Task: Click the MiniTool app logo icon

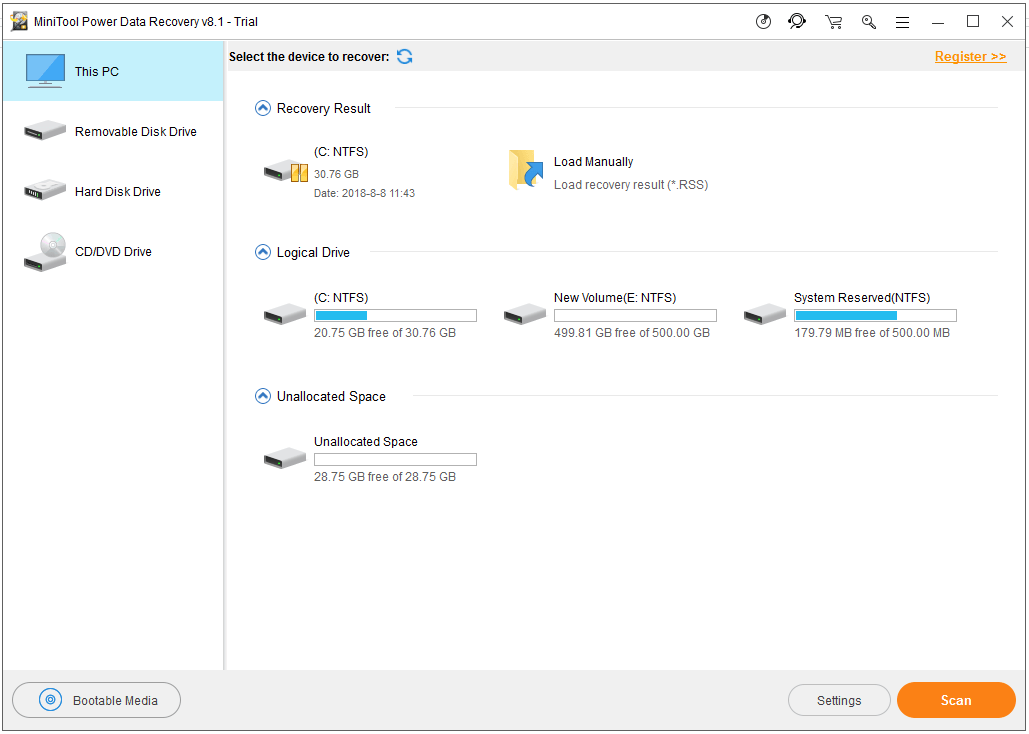Action: (19, 22)
